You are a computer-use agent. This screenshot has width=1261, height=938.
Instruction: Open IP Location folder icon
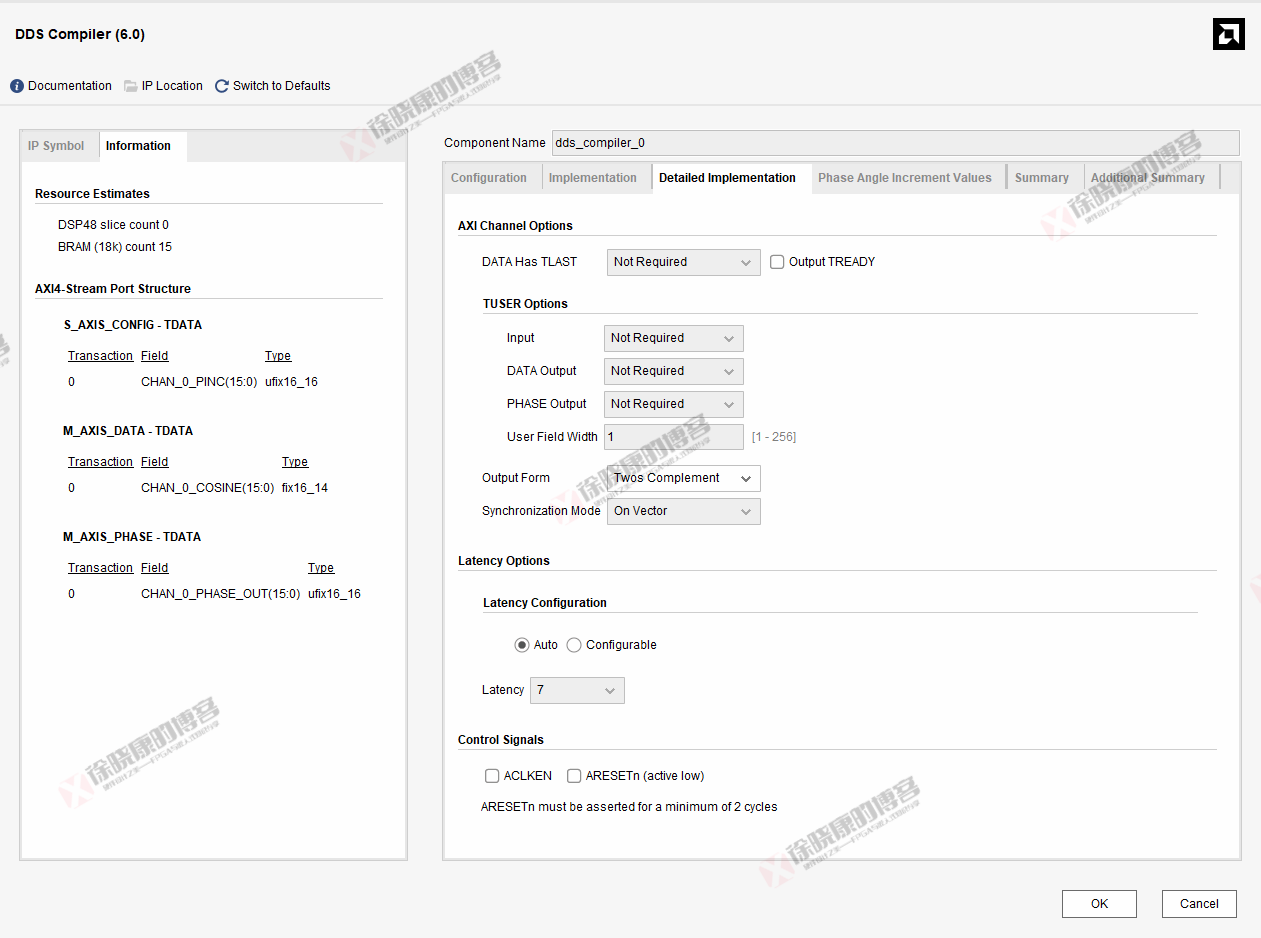131,86
